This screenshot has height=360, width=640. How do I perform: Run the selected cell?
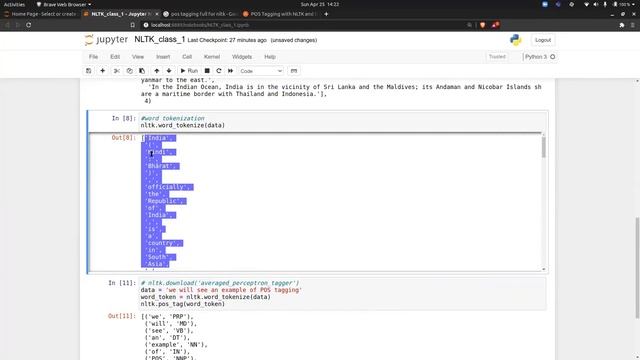[x=189, y=71]
